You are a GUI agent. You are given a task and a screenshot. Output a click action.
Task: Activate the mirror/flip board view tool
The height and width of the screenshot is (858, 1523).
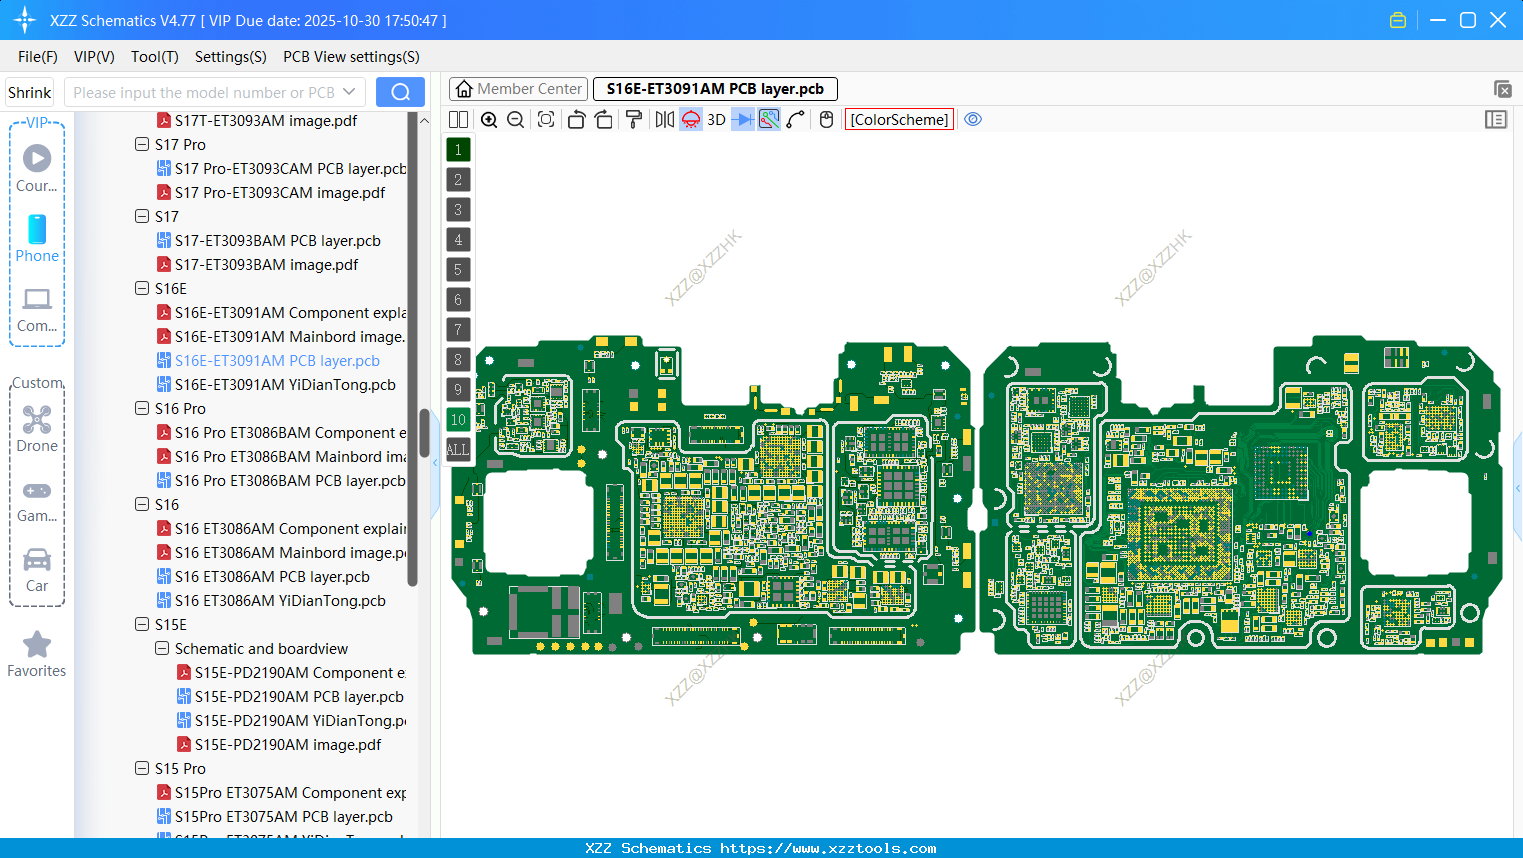coord(663,119)
